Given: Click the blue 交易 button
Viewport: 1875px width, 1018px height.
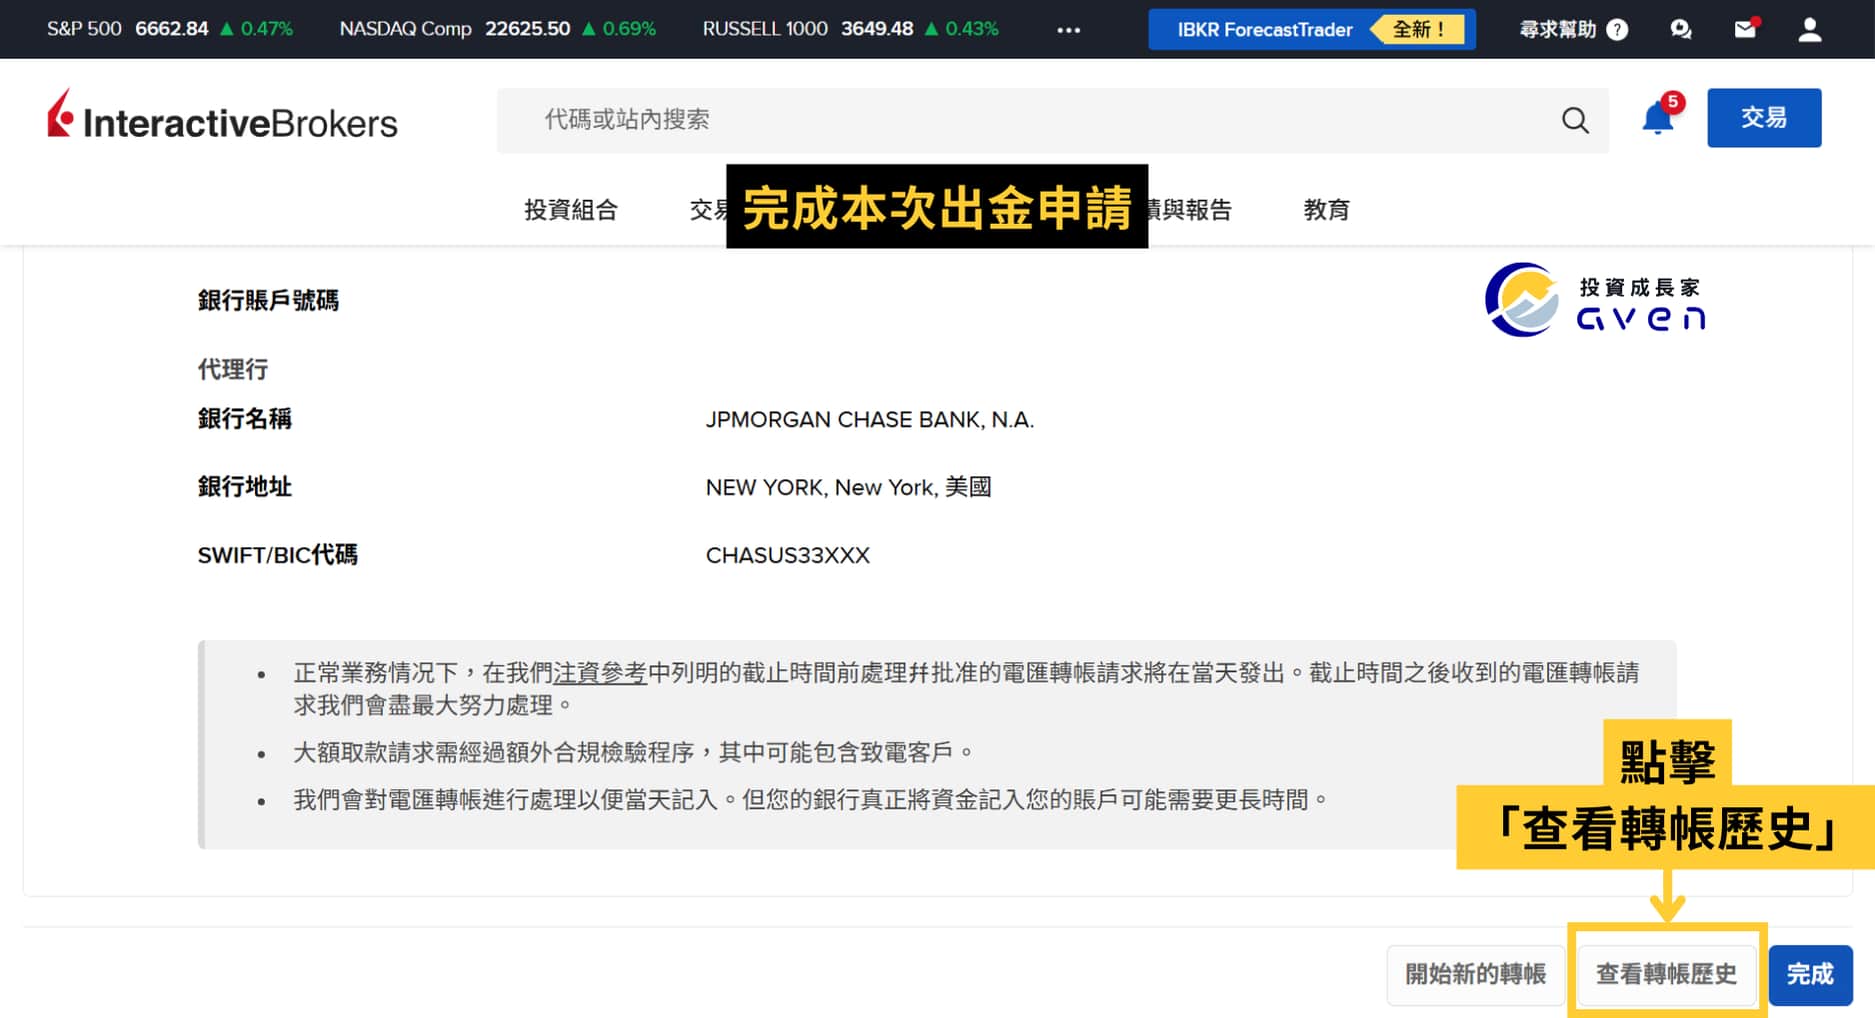Looking at the screenshot, I should pos(1763,118).
